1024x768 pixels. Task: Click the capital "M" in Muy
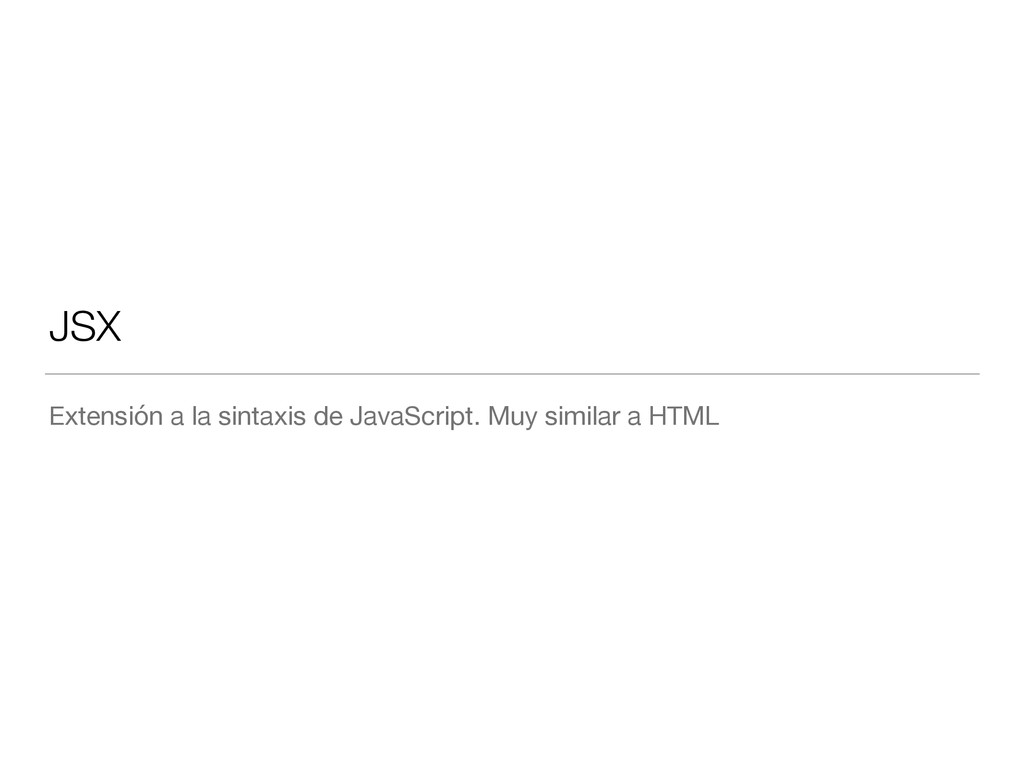tap(498, 416)
